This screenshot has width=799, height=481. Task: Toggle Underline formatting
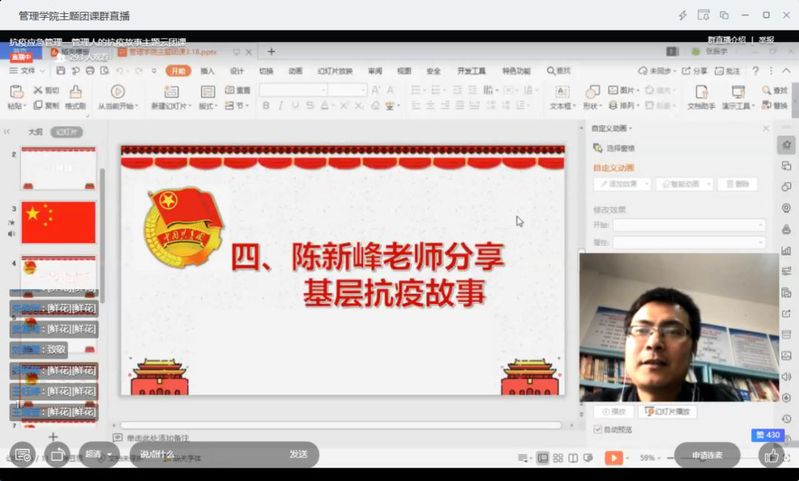[x=295, y=105]
